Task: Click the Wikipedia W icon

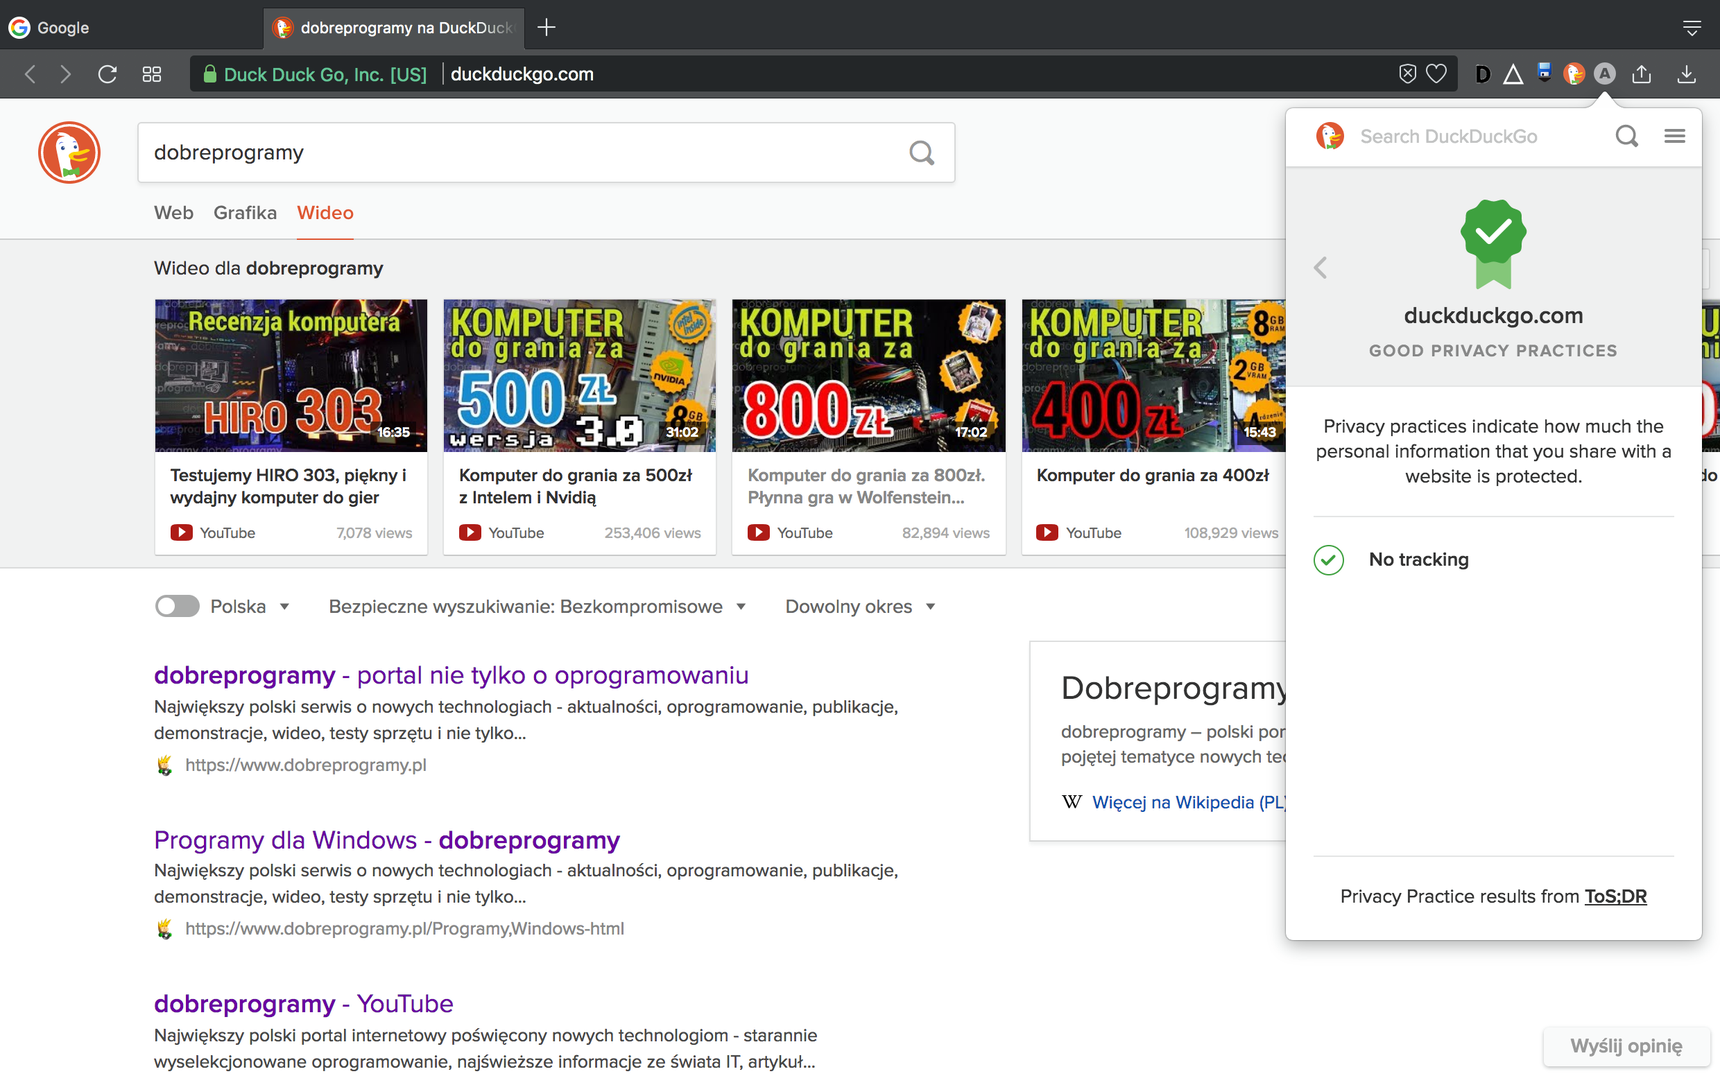Action: point(1072,801)
